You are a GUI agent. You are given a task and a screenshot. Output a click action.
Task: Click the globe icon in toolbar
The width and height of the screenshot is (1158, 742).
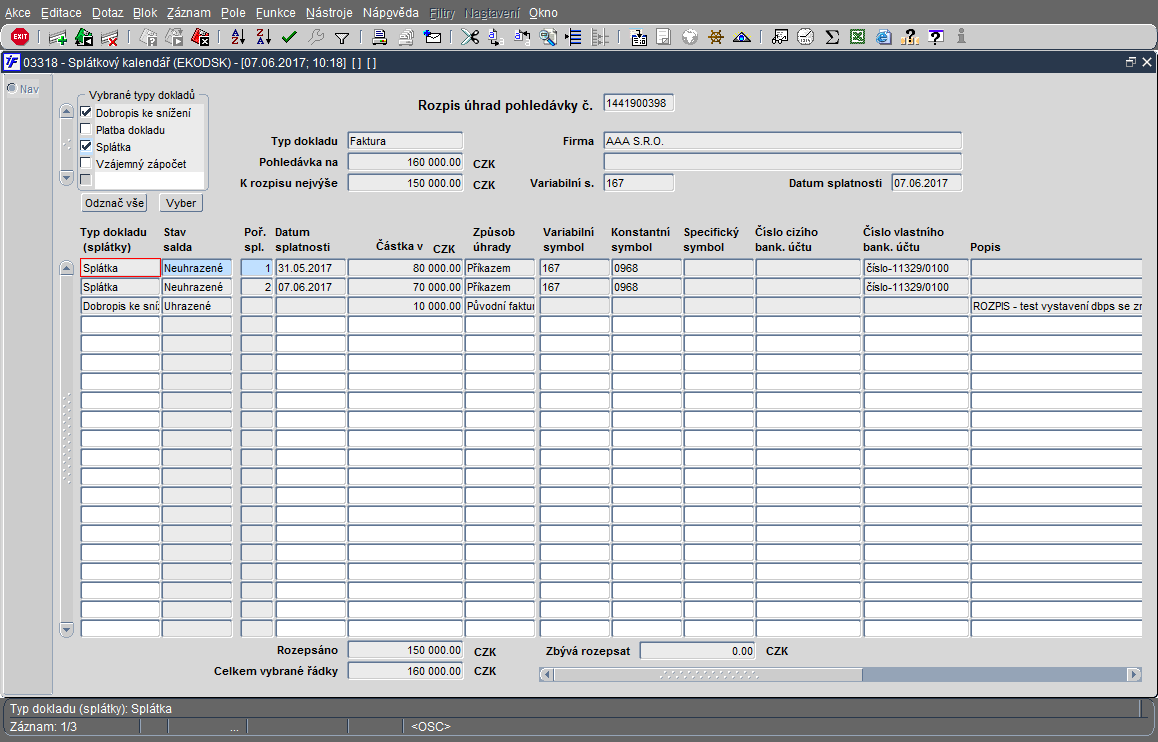[x=690, y=36]
